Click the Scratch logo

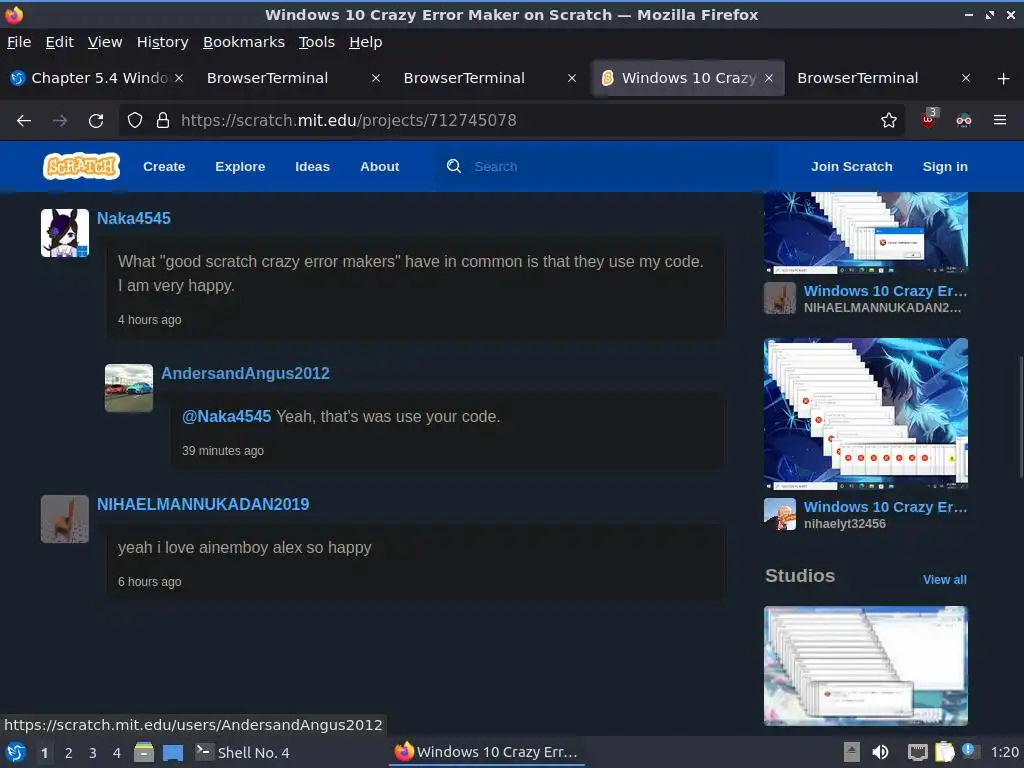tap(81, 166)
